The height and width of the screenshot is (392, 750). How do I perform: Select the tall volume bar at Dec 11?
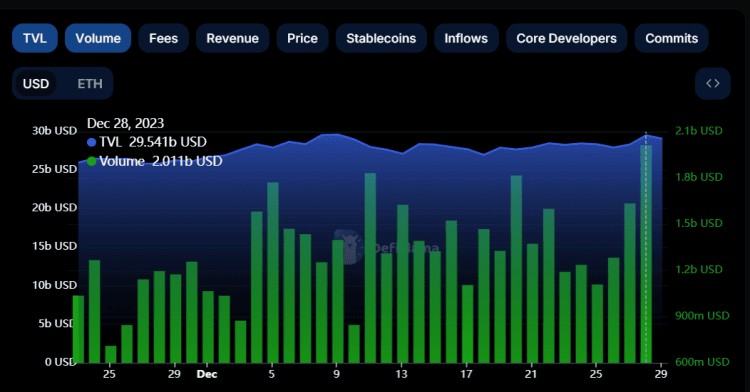[370, 268]
